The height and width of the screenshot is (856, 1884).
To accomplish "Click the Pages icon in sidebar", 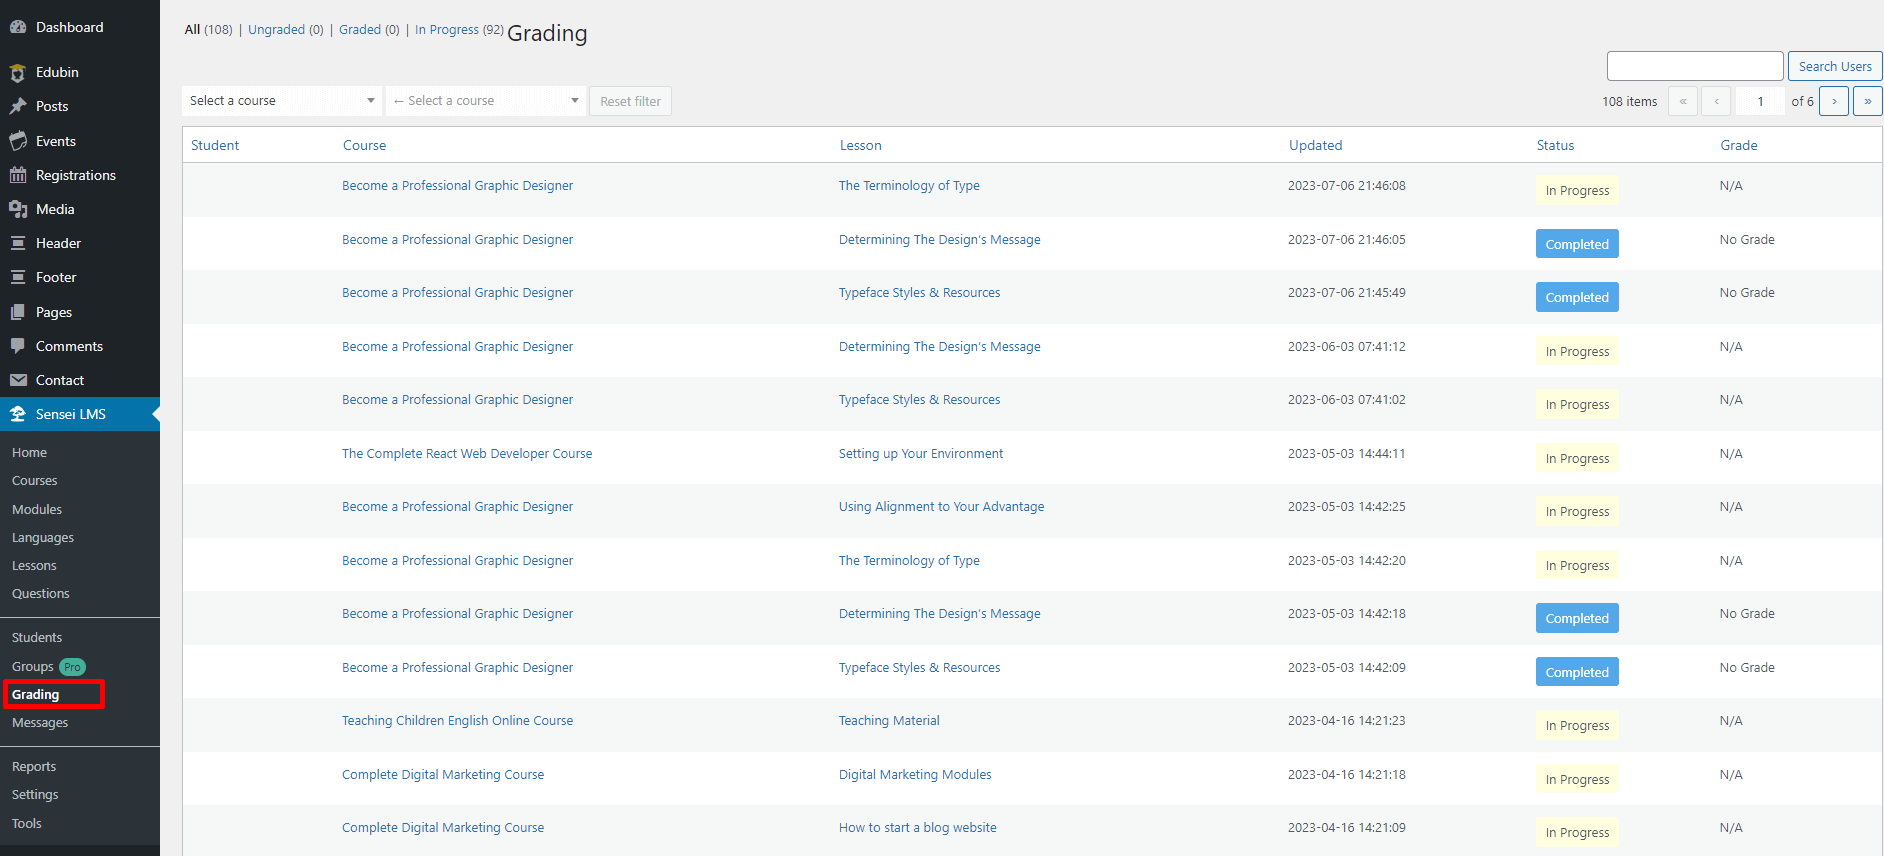I will coord(18,312).
